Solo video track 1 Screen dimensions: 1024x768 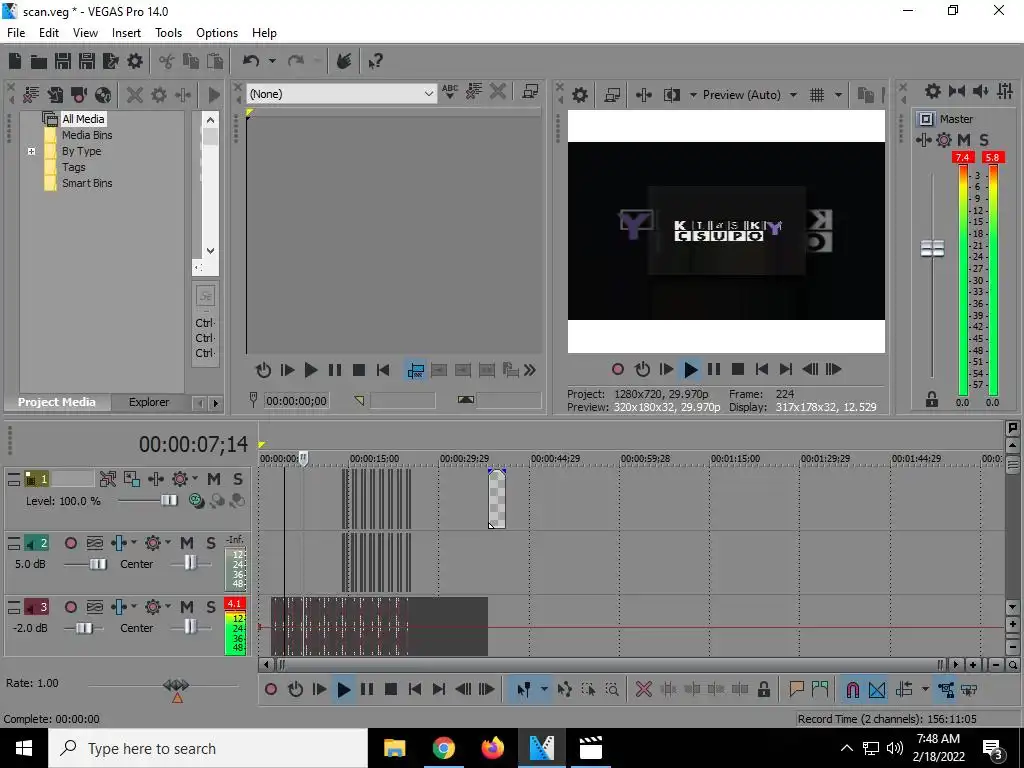tap(238, 479)
